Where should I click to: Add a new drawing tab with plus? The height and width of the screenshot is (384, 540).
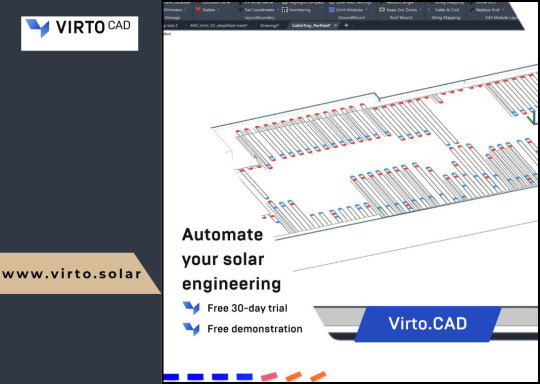(x=346, y=25)
